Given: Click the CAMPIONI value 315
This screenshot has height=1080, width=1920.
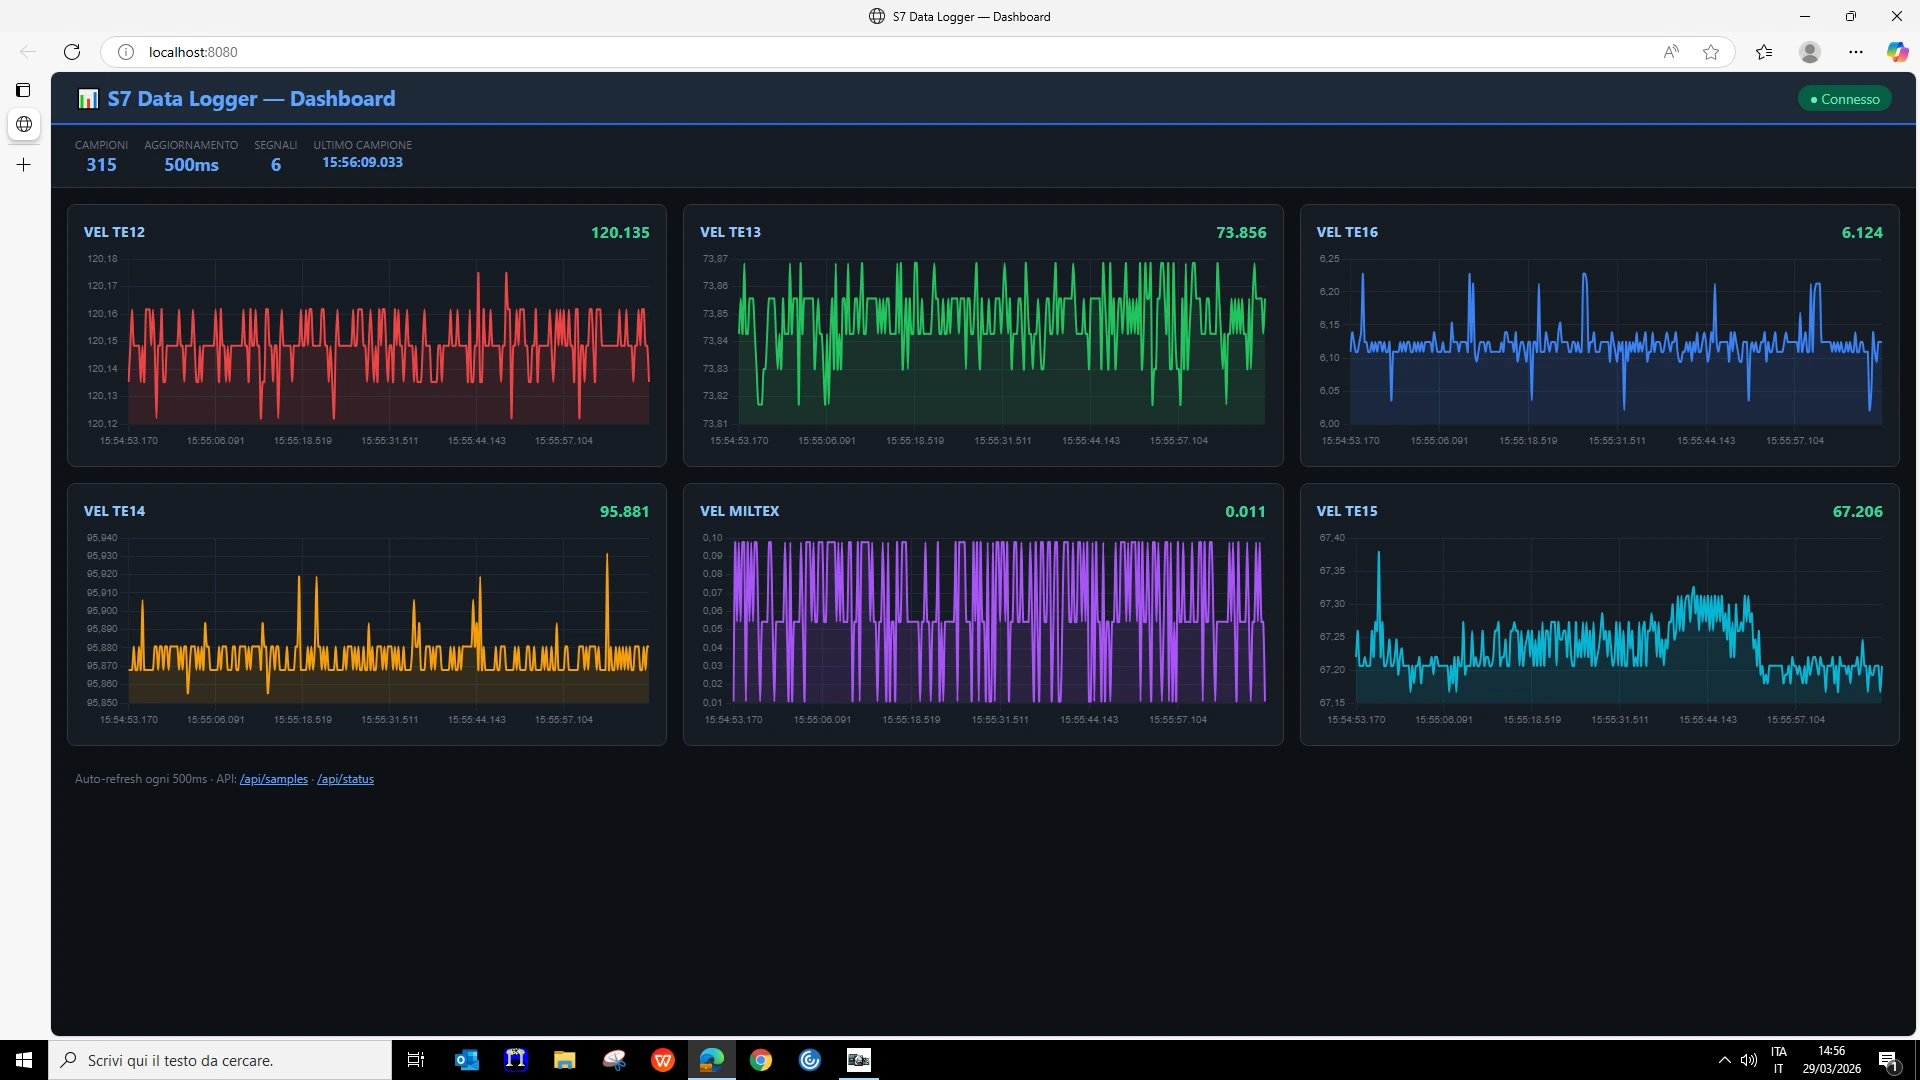Looking at the screenshot, I should (101, 165).
